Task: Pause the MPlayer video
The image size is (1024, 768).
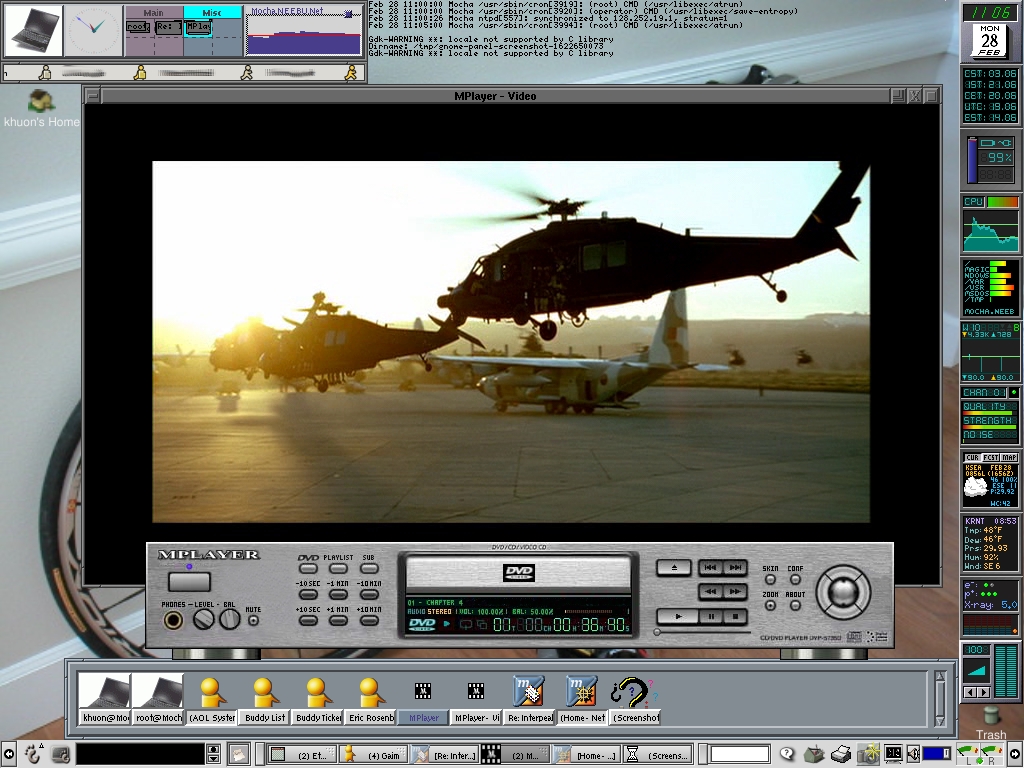Action: point(711,616)
